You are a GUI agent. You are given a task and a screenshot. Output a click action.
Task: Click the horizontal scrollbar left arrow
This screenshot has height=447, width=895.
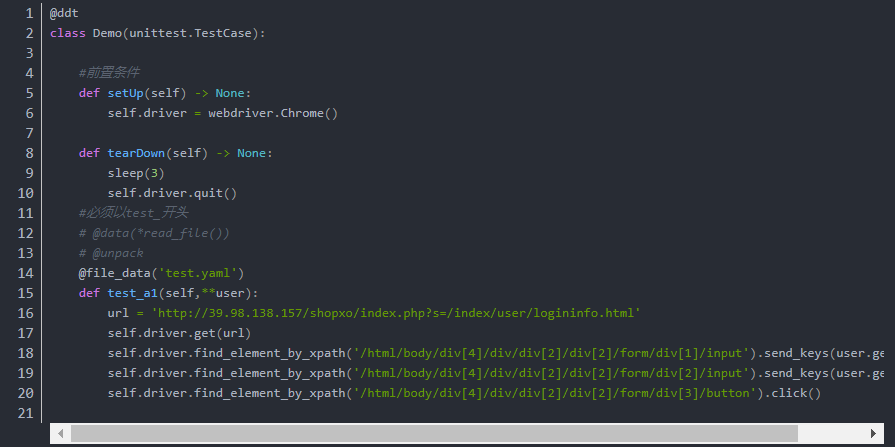(x=61, y=433)
